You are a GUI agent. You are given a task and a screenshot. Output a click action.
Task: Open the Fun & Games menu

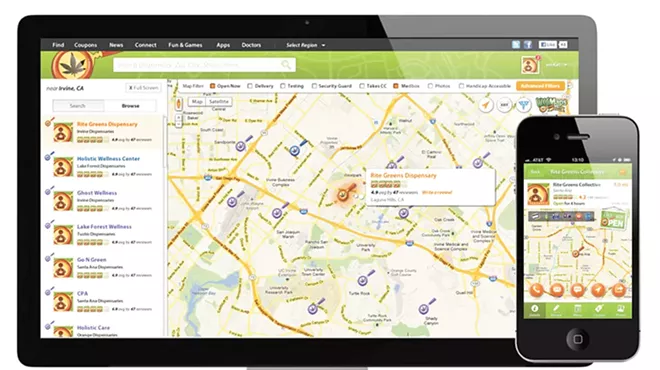point(185,45)
